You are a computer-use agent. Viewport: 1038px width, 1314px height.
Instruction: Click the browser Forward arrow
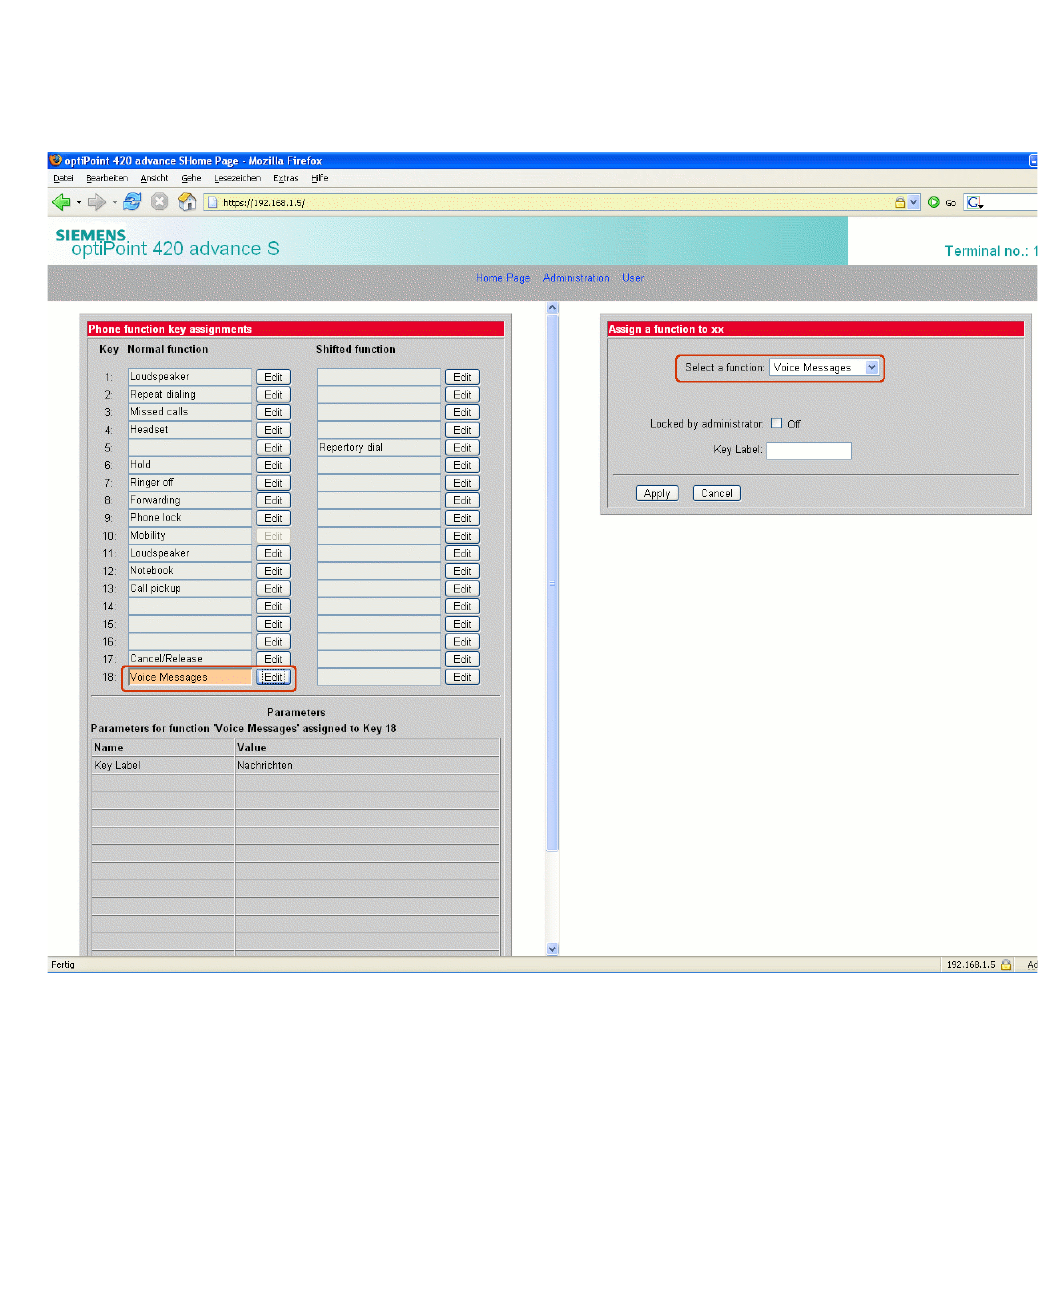click(x=97, y=202)
